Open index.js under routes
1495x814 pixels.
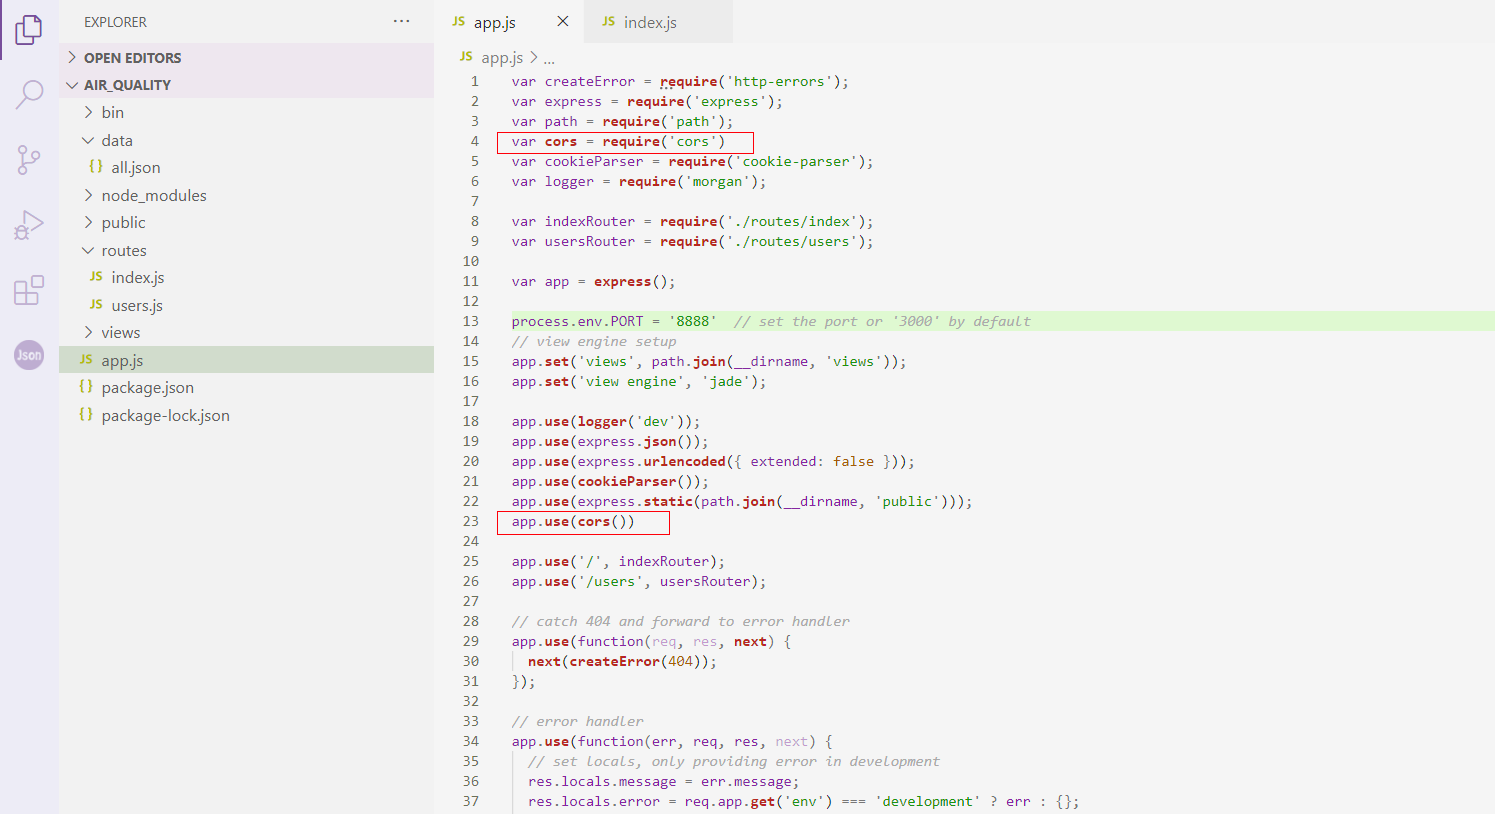coord(138,277)
